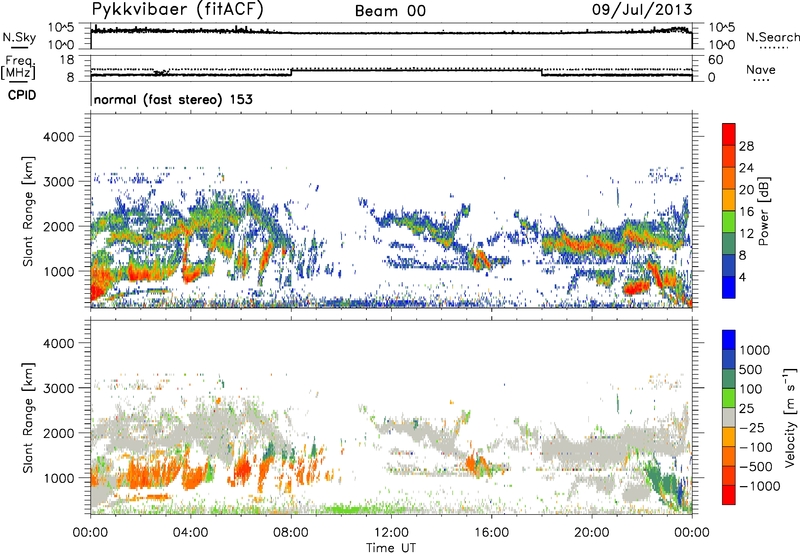Click the Slant Range label of velocity panel
This screenshot has width=800, height=554.
[28, 417]
